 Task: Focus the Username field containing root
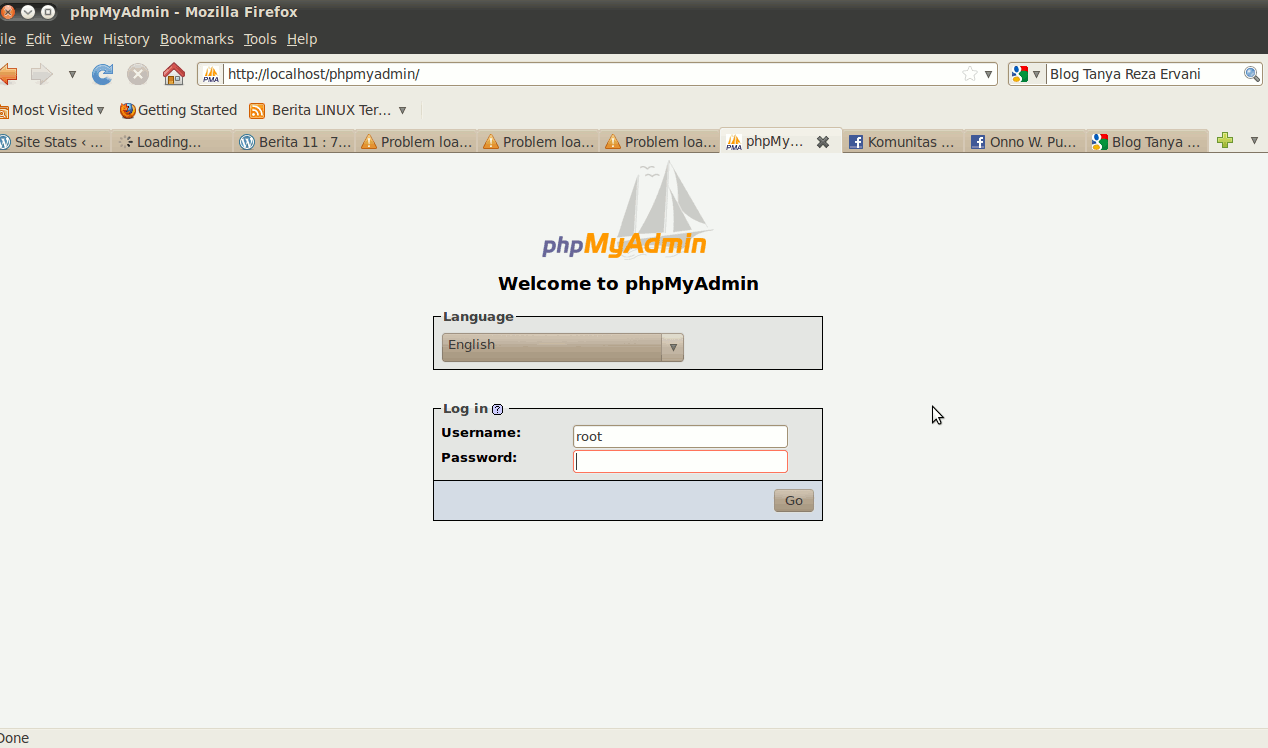[x=680, y=436]
